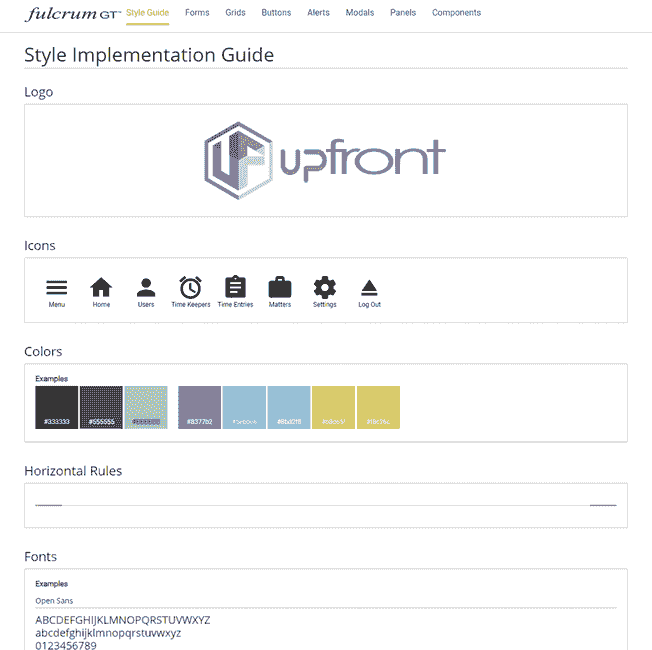This screenshot has height=650, width=652.
Task: Click the 0123456789 sample text
Action: 66,645
